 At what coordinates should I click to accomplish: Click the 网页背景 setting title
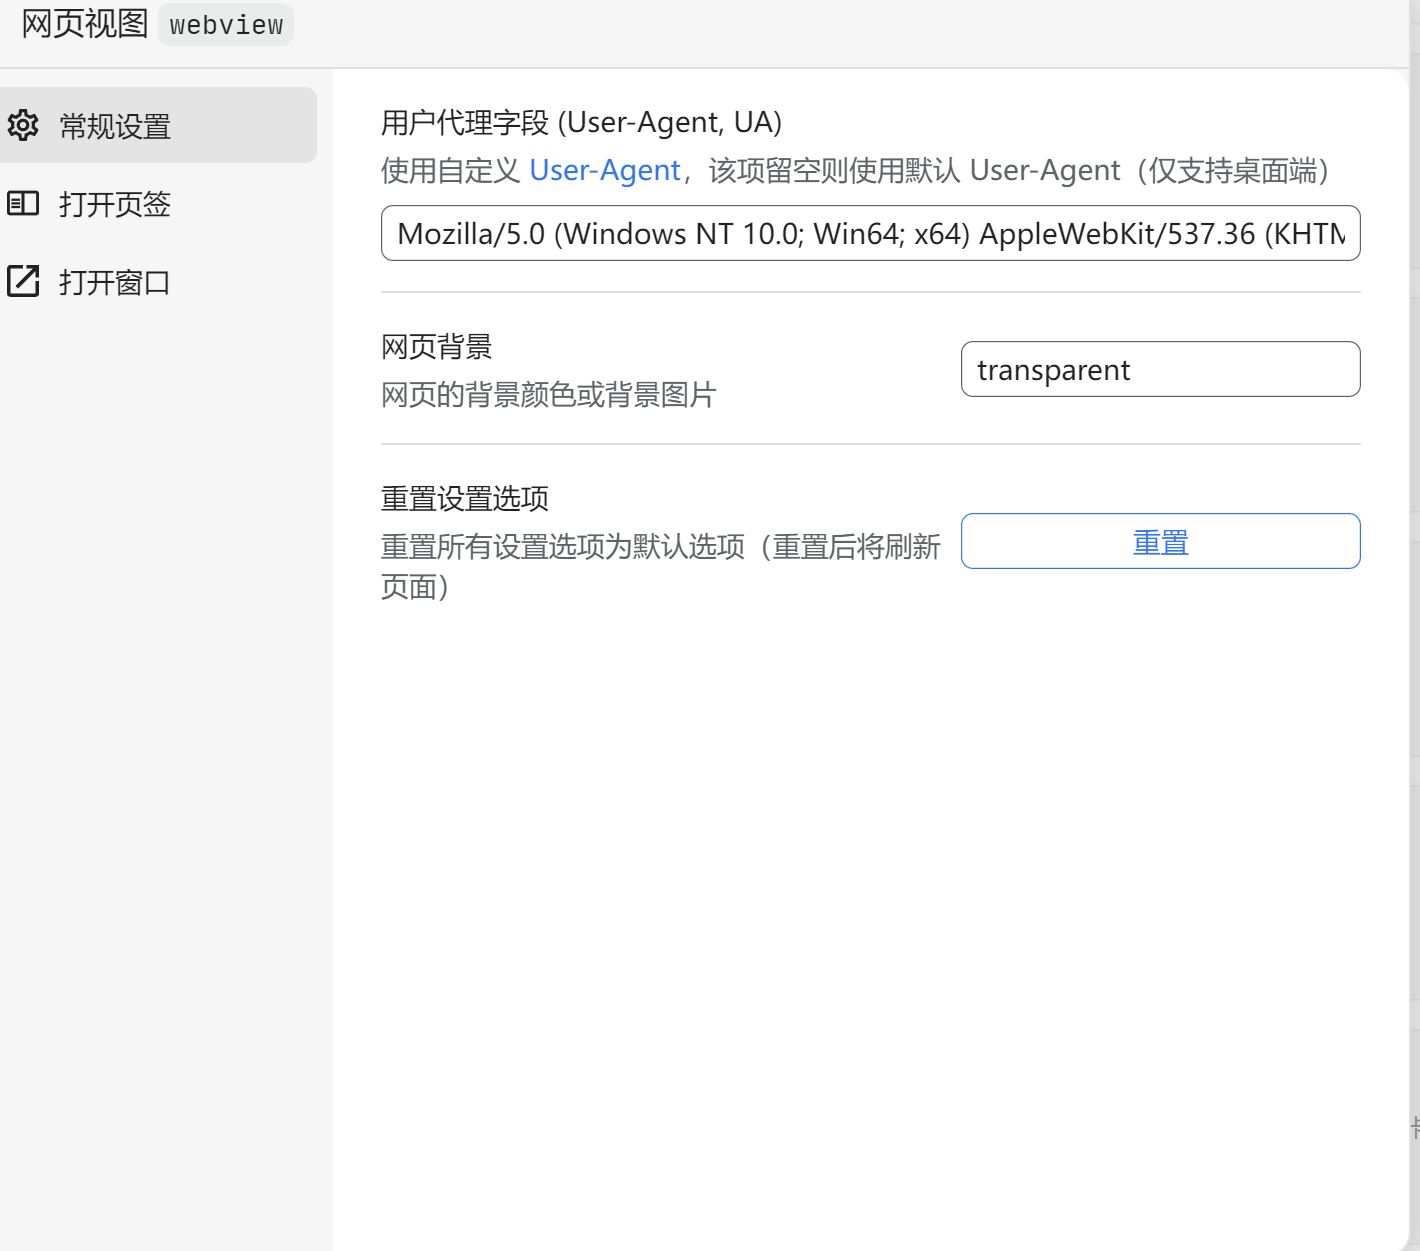pos(437,347)
